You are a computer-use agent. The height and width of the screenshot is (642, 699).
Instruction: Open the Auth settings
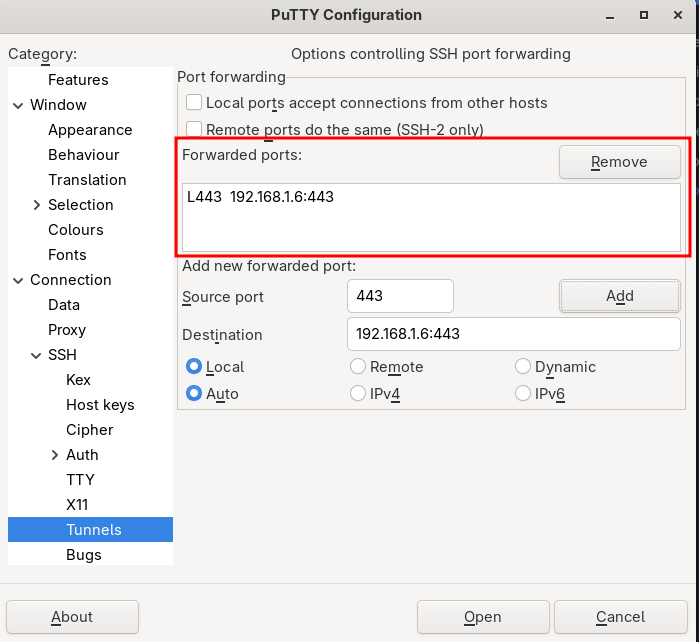coord(82,455)
